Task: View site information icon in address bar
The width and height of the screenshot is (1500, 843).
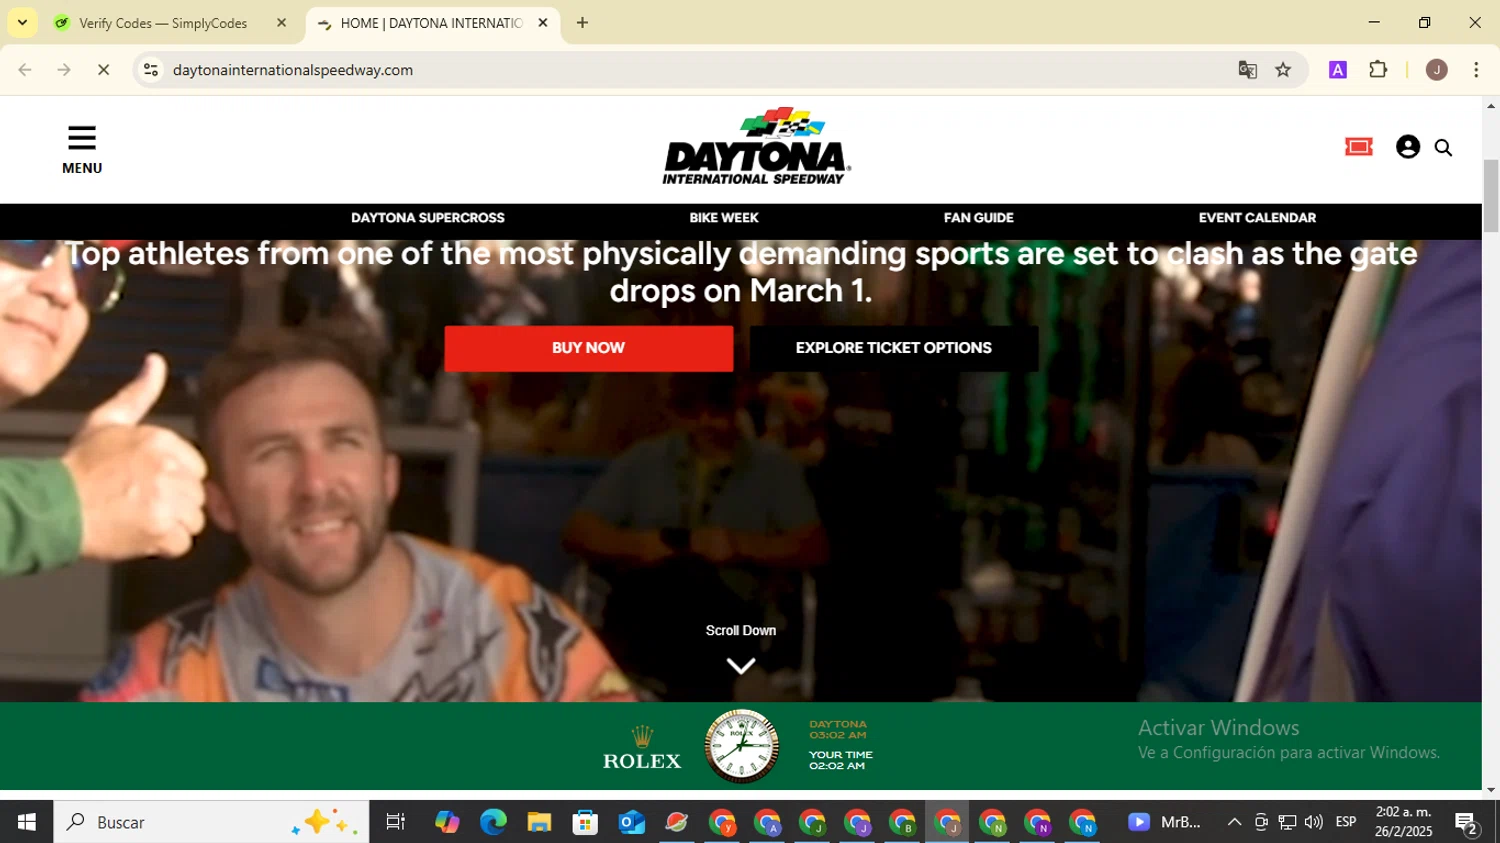Action: 151,70
